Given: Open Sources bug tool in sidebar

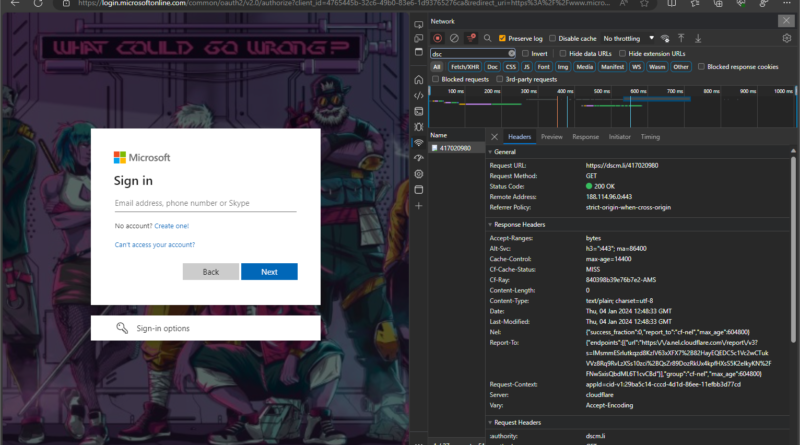Looking at the screenshot, I should pyautogui.click(x=419, y=127).
